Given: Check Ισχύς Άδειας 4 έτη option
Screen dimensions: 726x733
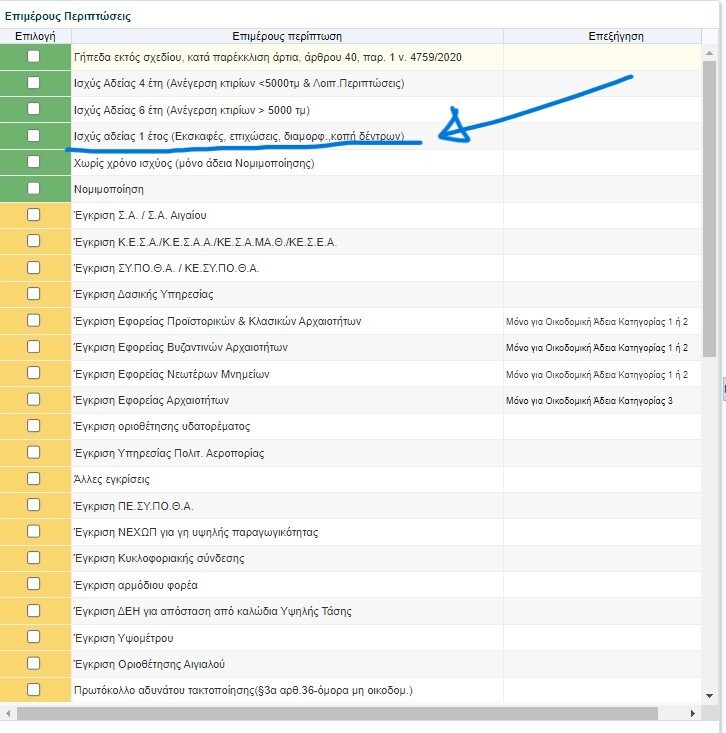Looking at the screenshot, I should [x=34, y=83].
